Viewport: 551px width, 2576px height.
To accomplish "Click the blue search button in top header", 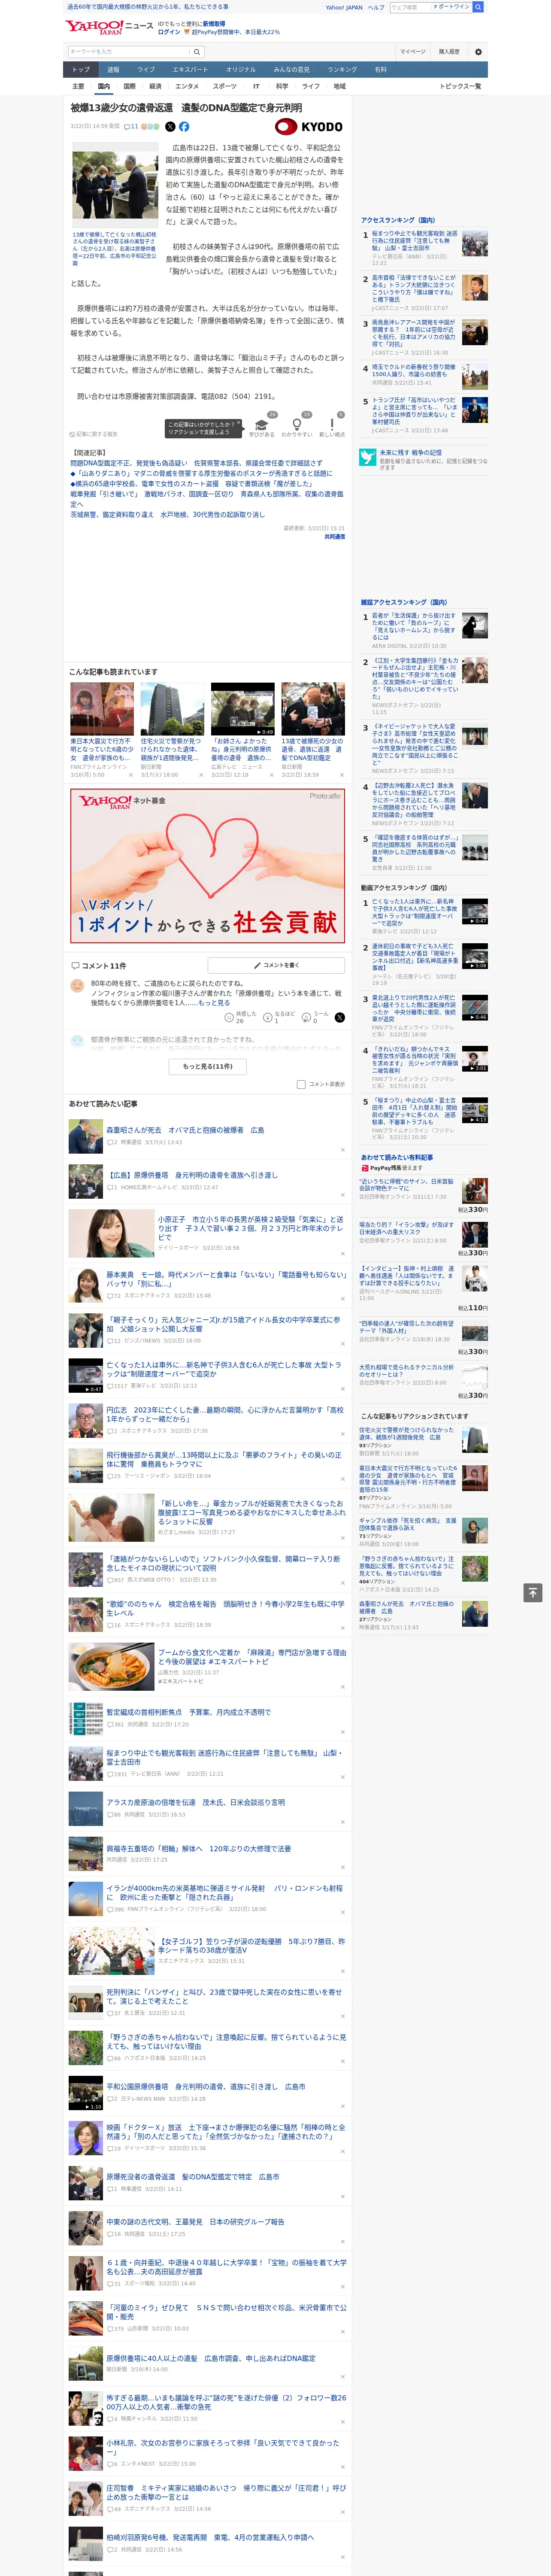I will click(x=478, y=7).
